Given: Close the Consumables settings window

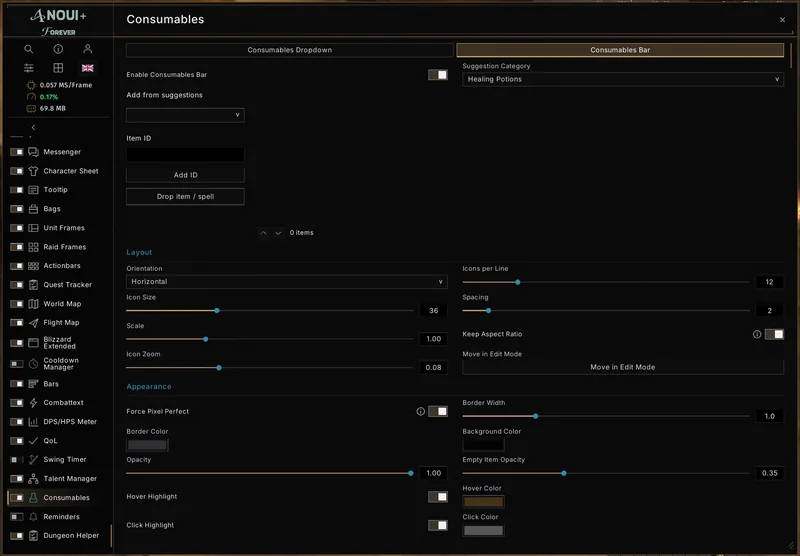Looking at the screenshot, I should [782, 20].
